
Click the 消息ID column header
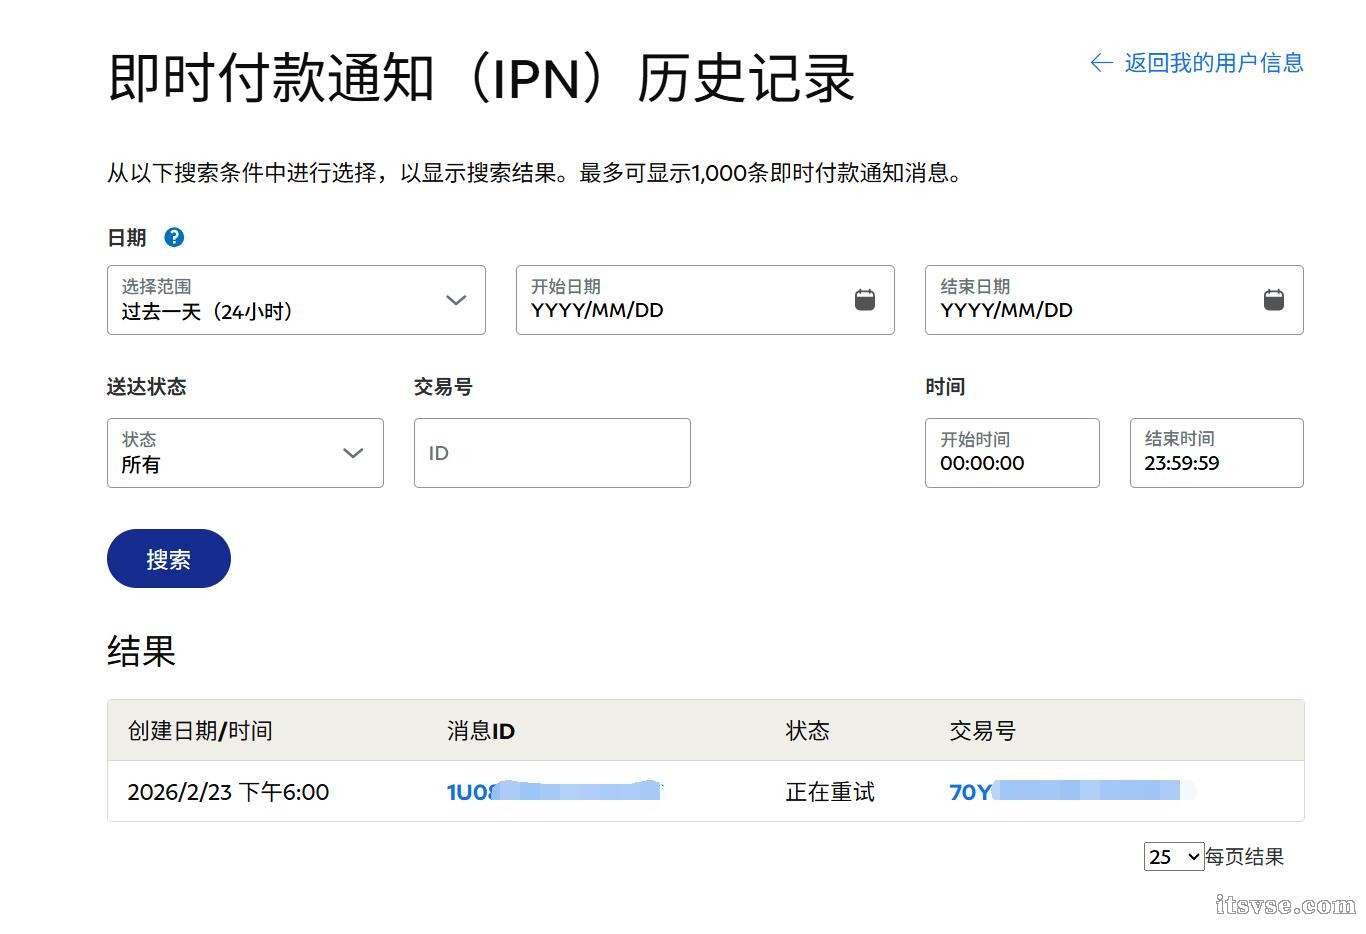click(480, 731)
